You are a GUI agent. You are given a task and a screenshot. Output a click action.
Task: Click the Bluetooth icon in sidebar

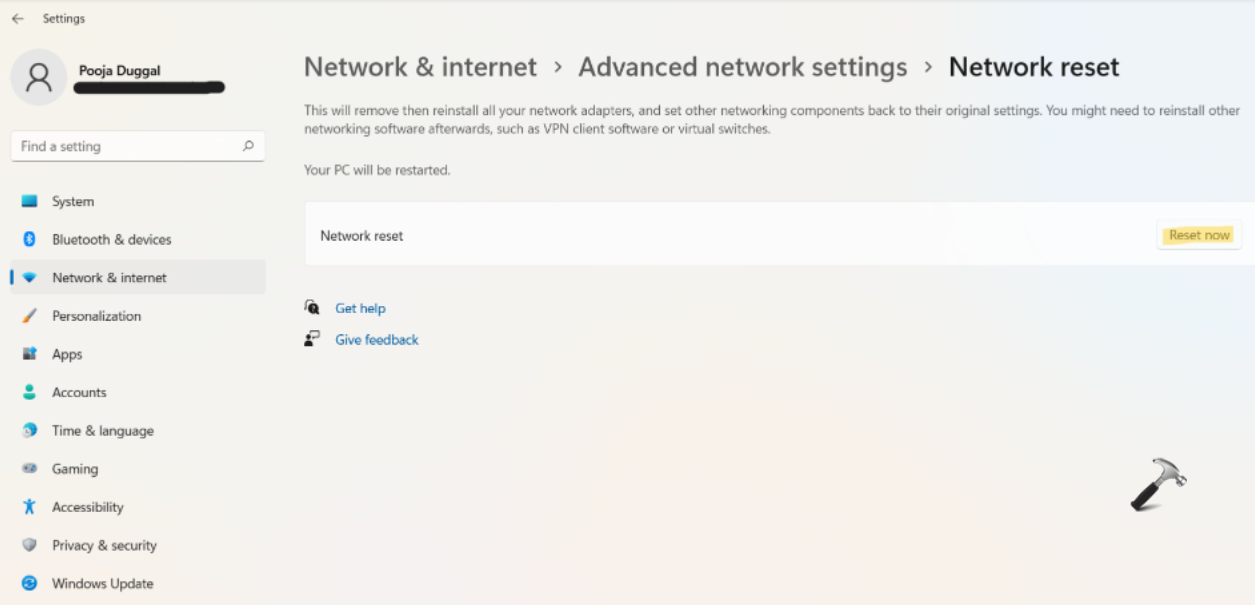tap(30, 240)
